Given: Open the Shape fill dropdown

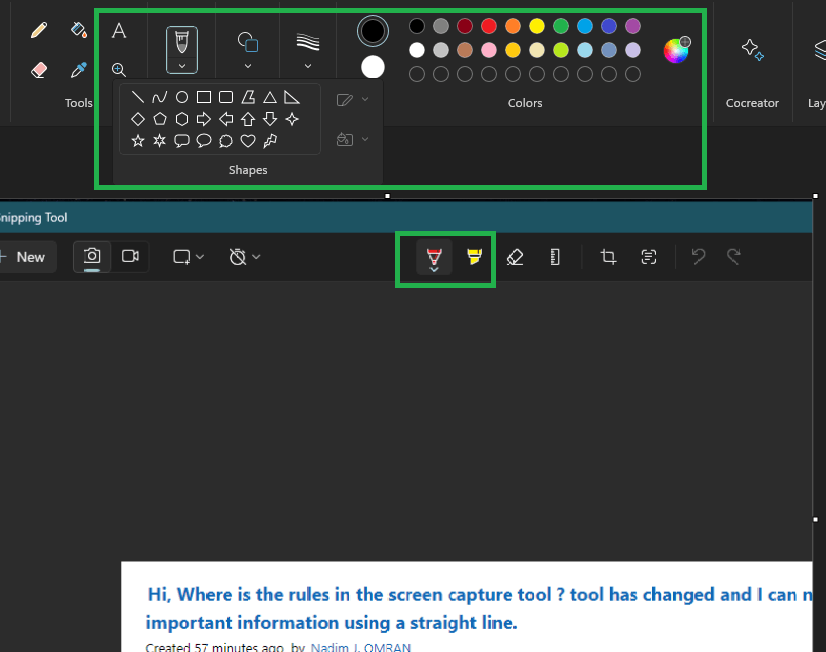Looking at the screenshot, I should (x=352, y=140).
